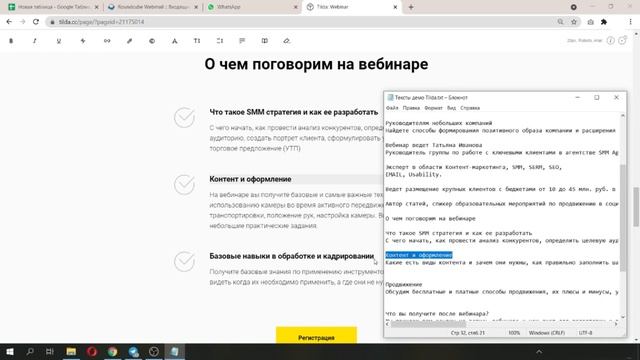
Task: Apply underline formatting in Tilda toolbar
Action: pos(59,41)
